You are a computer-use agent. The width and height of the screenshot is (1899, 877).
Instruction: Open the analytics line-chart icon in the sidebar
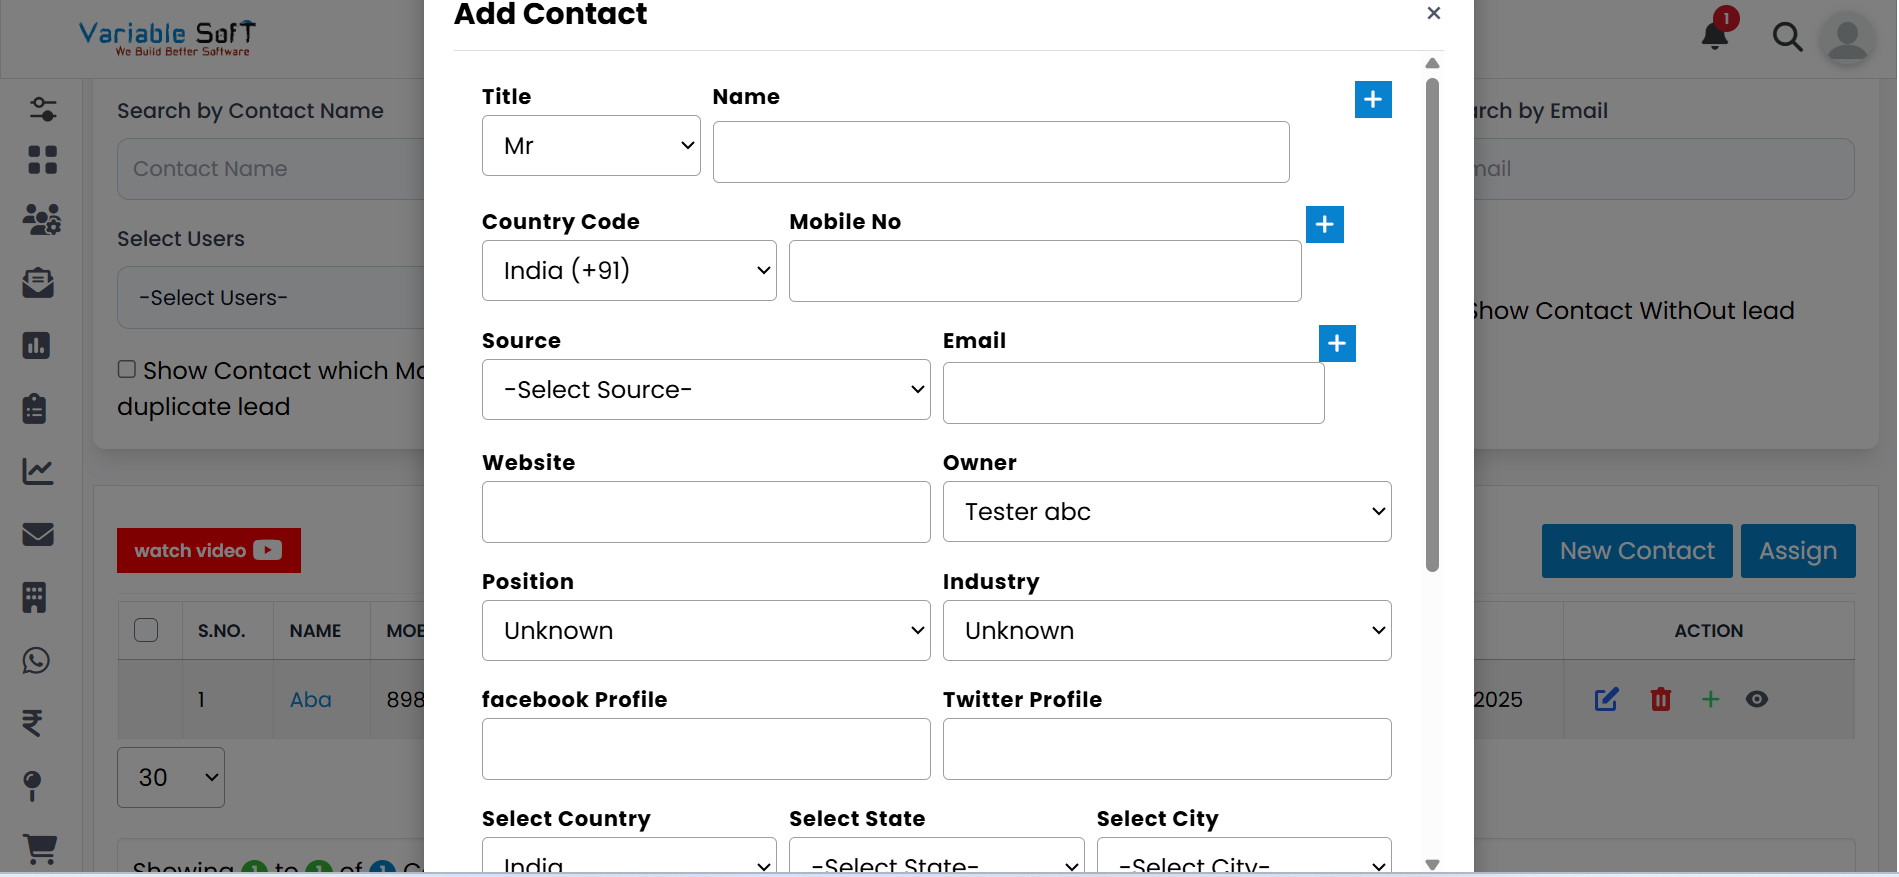click(37, 471)
